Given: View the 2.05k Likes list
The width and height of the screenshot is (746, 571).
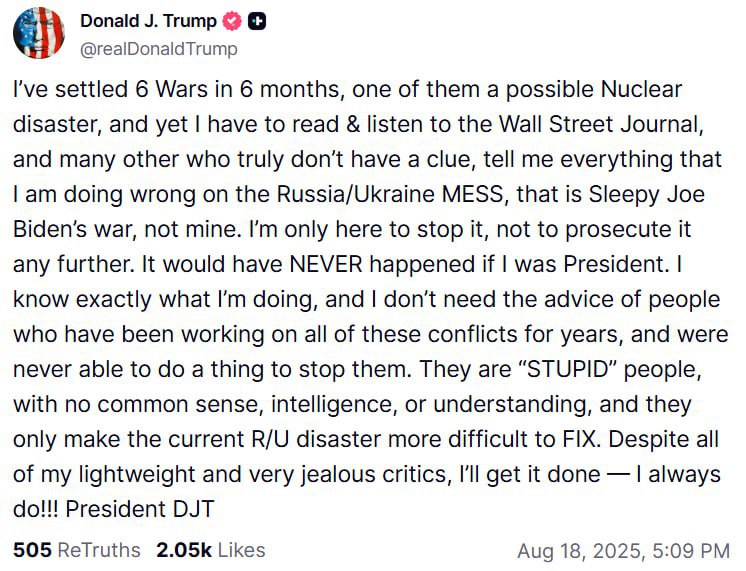Looking at the screenshot, I should [x=210, y=550].
